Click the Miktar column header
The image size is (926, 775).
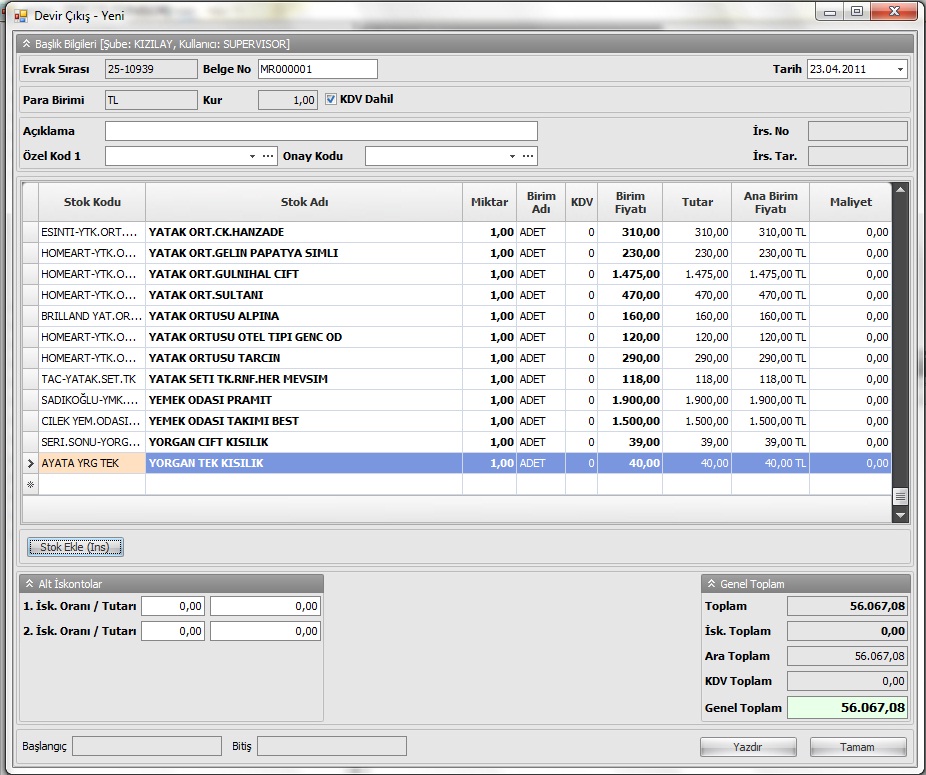490,202
